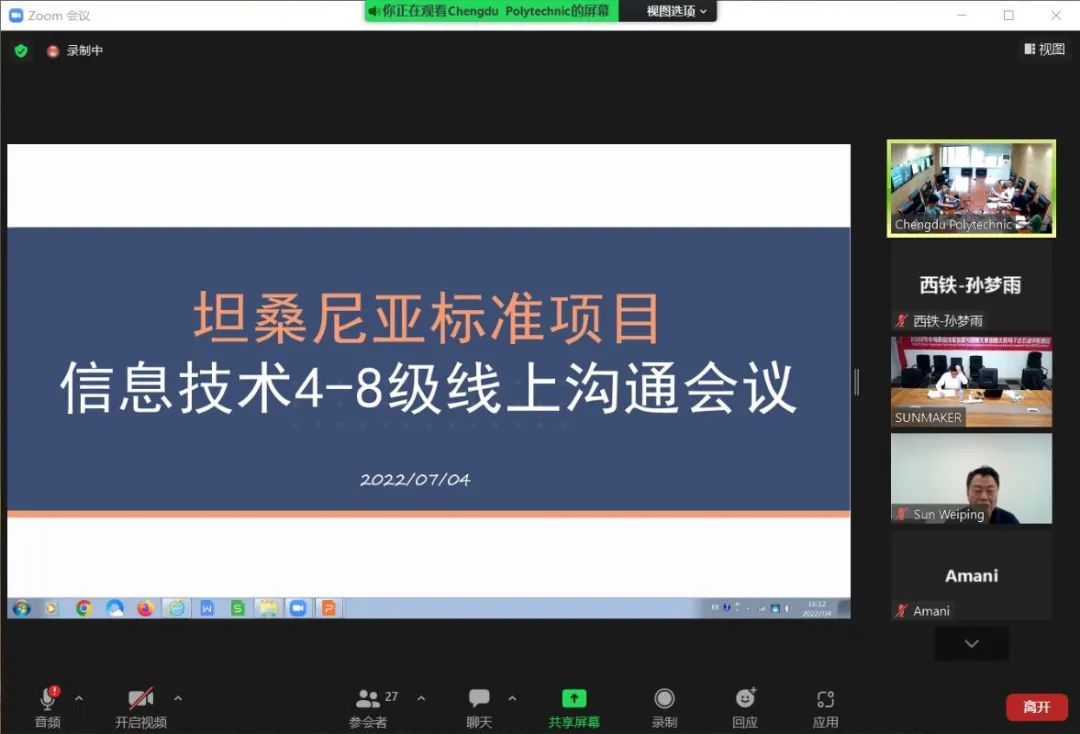Open the Chat panel
Viewport: 1080px width, 734px height.
pyautogui.click(x=479, y=699)
